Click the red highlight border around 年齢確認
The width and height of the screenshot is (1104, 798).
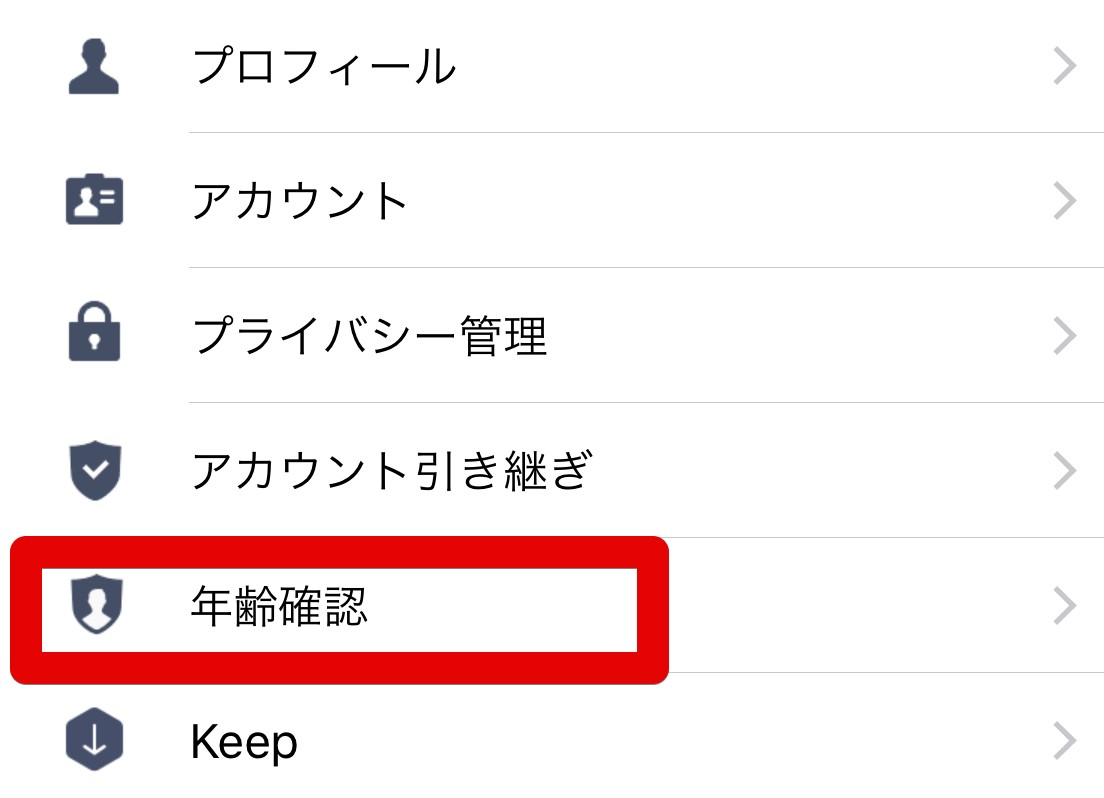tap(340, 668)
